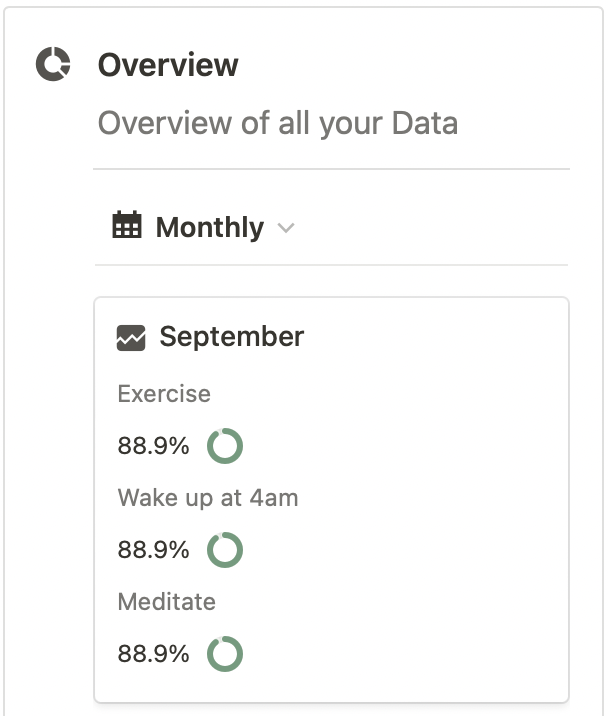This screenshot has width=608, height=716.
Task: Open the September card title
Action: (231, 337)
